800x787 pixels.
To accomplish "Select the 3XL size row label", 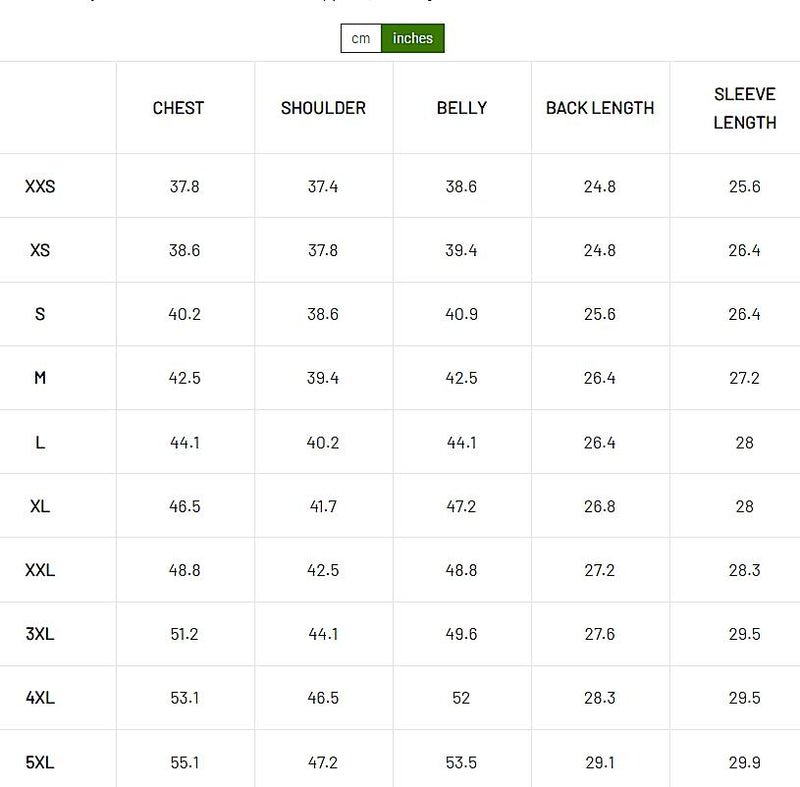I will pos(40,634).
